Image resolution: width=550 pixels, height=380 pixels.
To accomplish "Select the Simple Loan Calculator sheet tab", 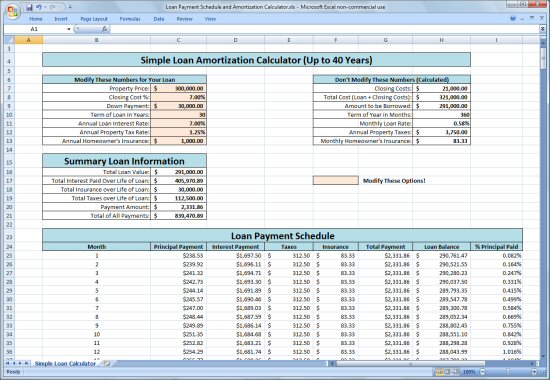I will click(x=65, y=364).
